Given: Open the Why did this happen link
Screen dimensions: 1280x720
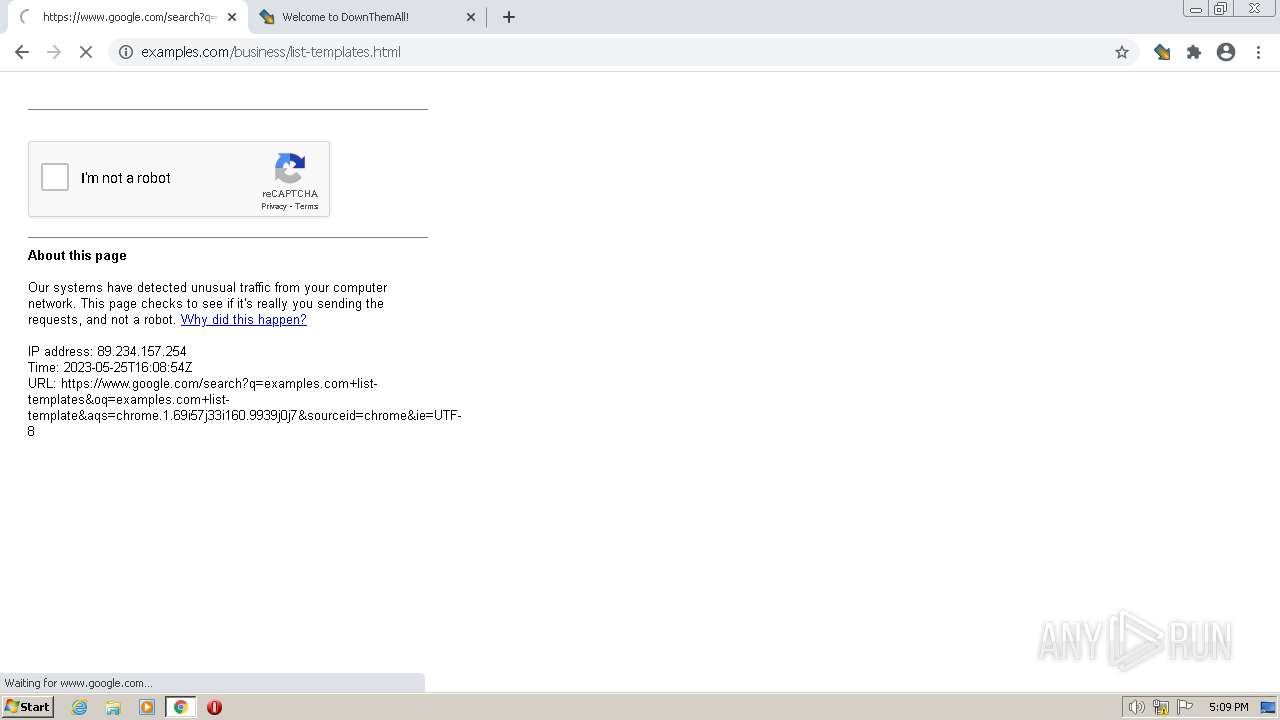Looking at the screenshot, I should tap(243, 320).
